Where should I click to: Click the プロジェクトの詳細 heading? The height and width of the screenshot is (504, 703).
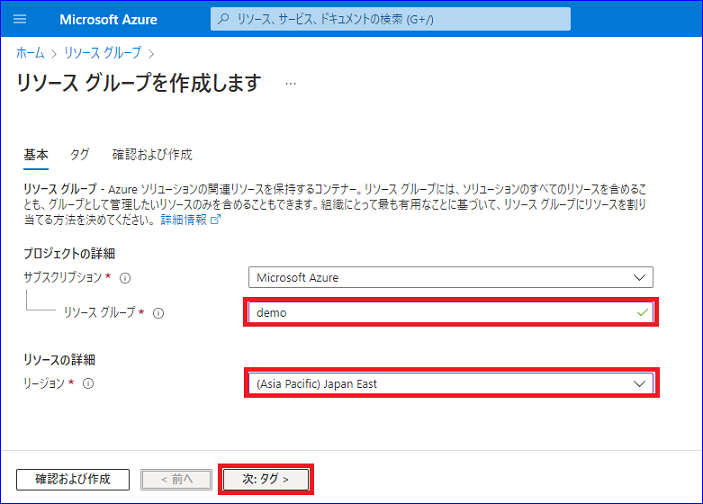[69, 254]
